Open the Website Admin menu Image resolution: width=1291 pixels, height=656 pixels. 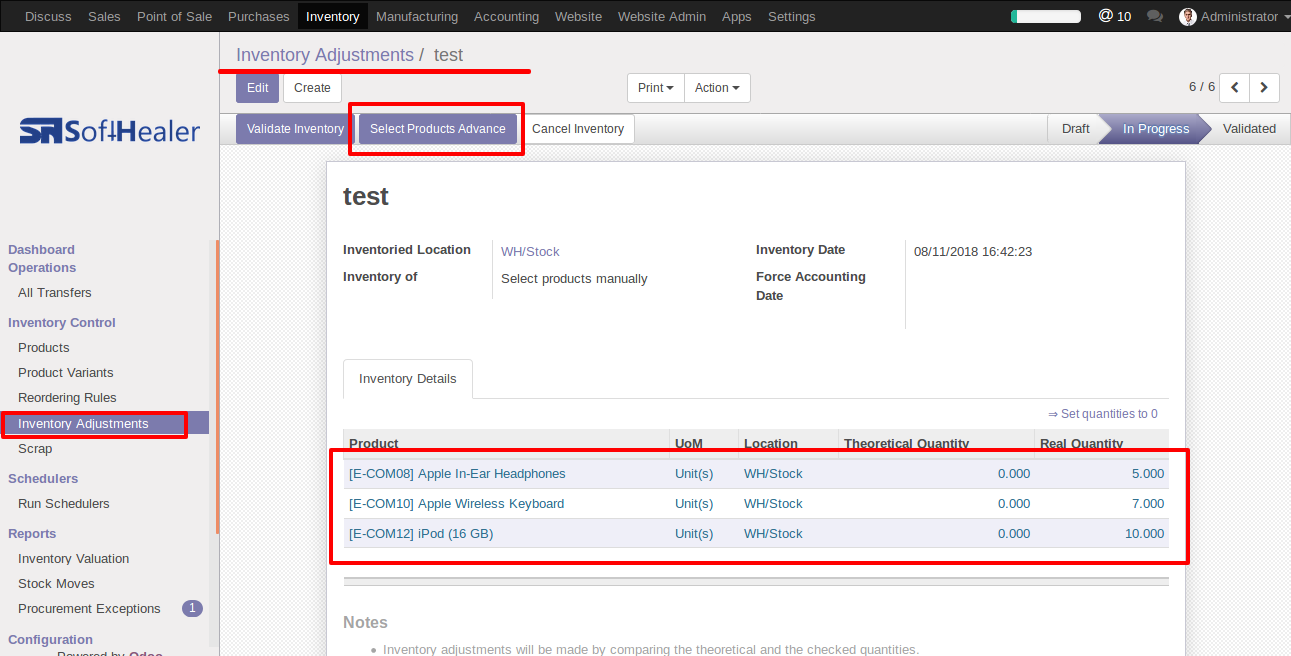click(662, 16)
